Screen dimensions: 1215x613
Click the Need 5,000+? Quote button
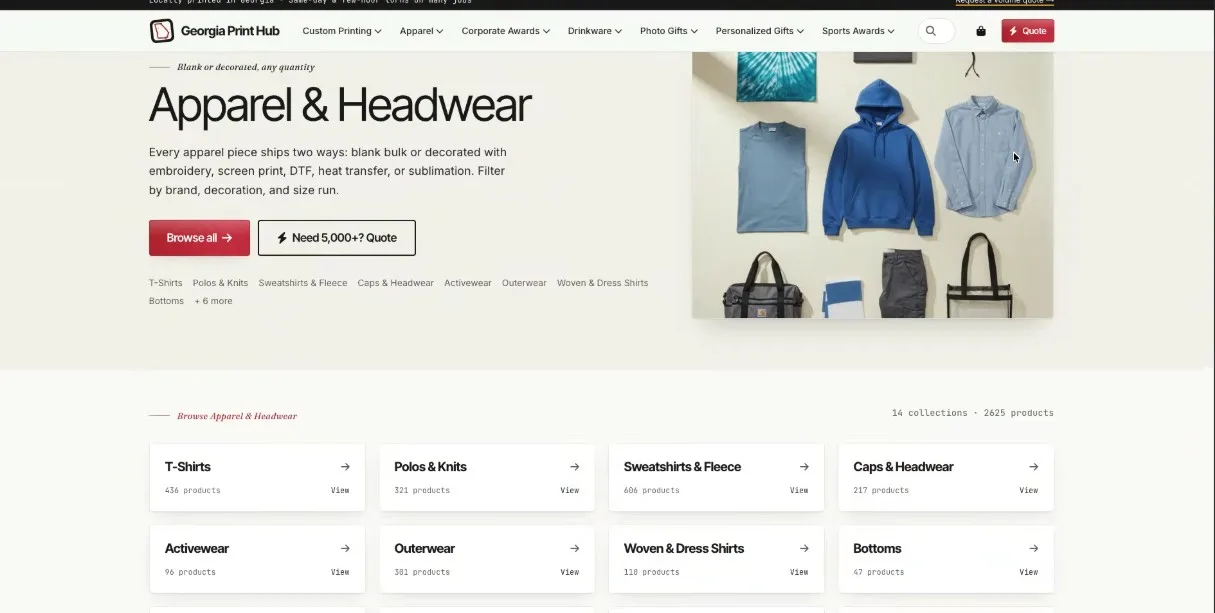tap(336, 238)
